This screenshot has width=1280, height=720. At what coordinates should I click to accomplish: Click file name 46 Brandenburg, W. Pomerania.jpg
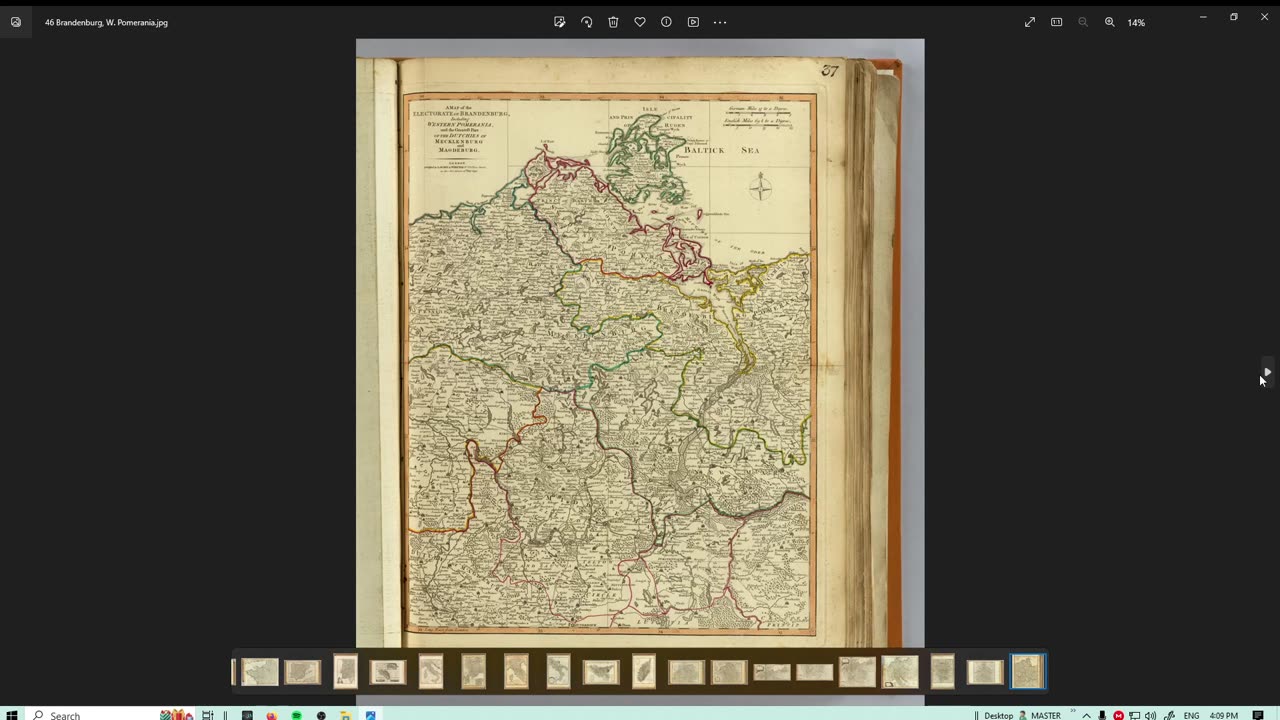click(106, 22)
